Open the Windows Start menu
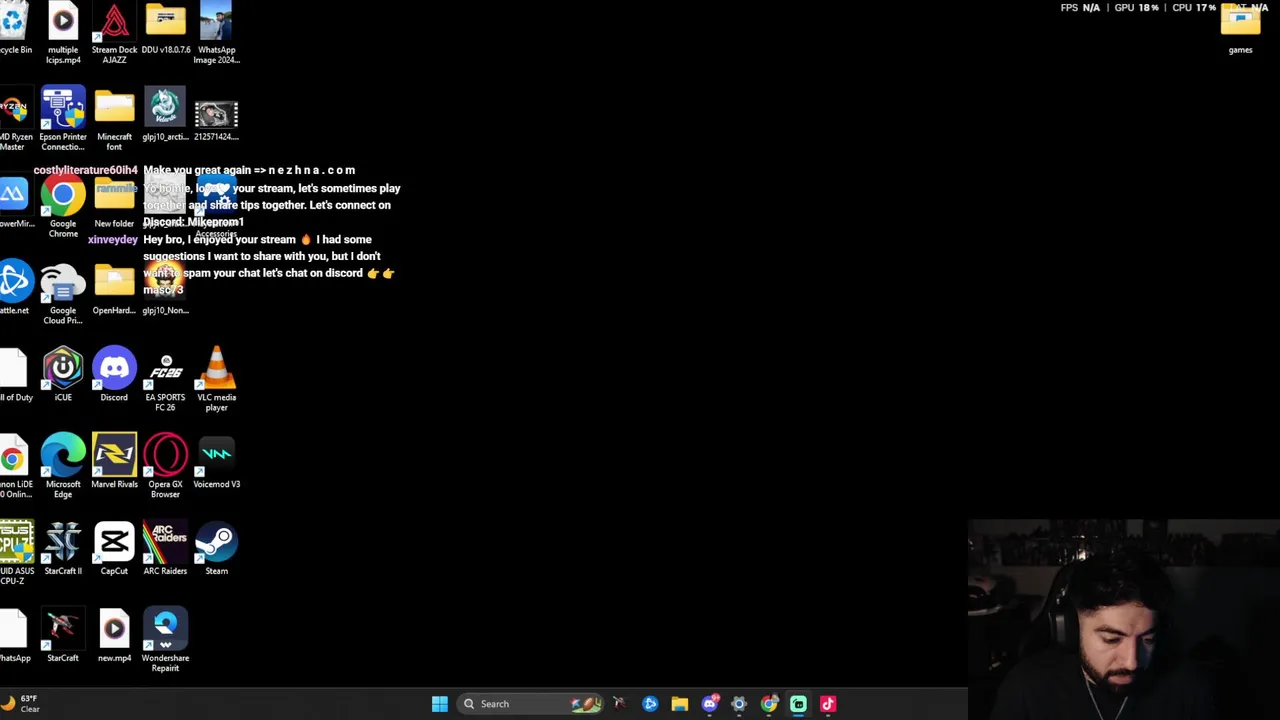1280x720 pixels. click(439, 704)
